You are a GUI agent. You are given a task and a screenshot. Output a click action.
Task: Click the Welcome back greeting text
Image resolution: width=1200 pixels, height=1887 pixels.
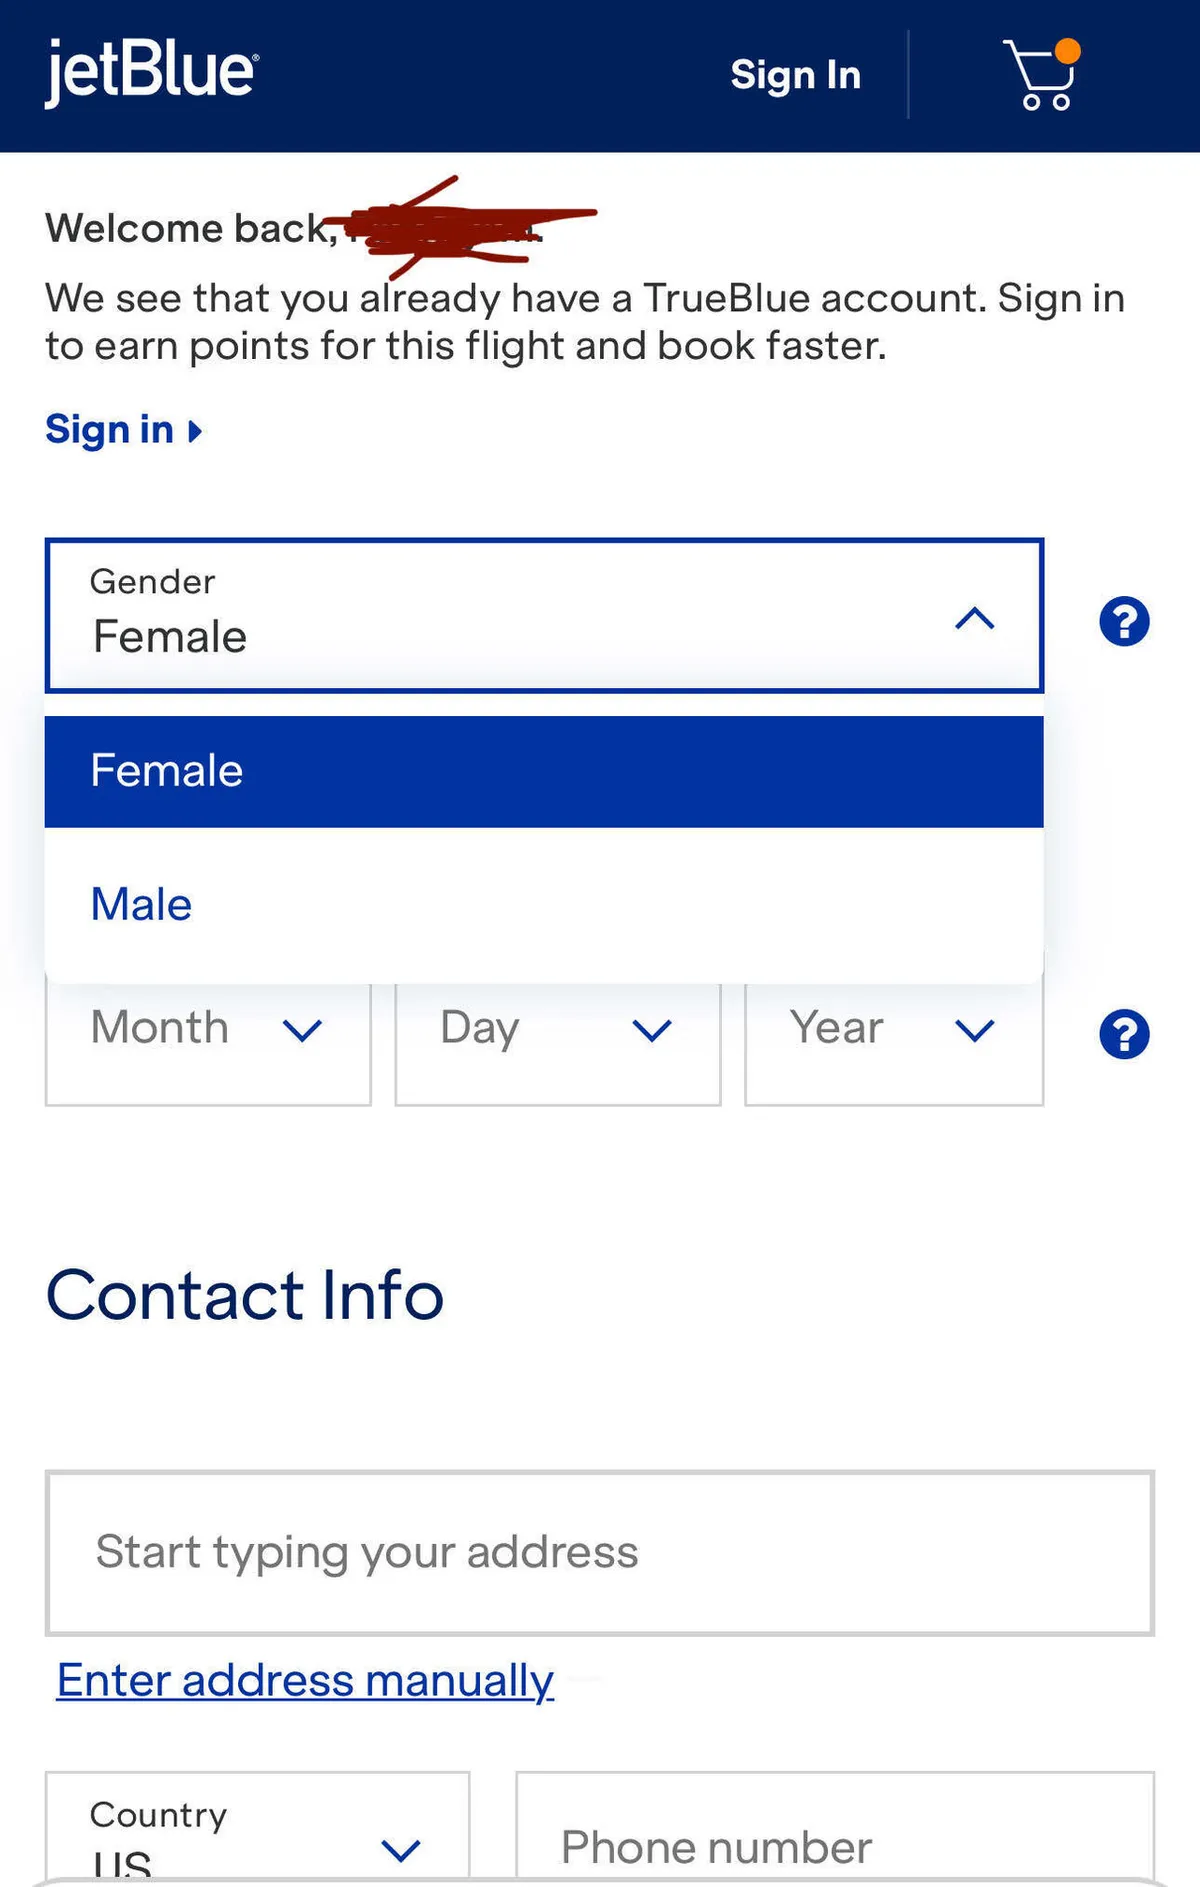click(x=190, y=228)
